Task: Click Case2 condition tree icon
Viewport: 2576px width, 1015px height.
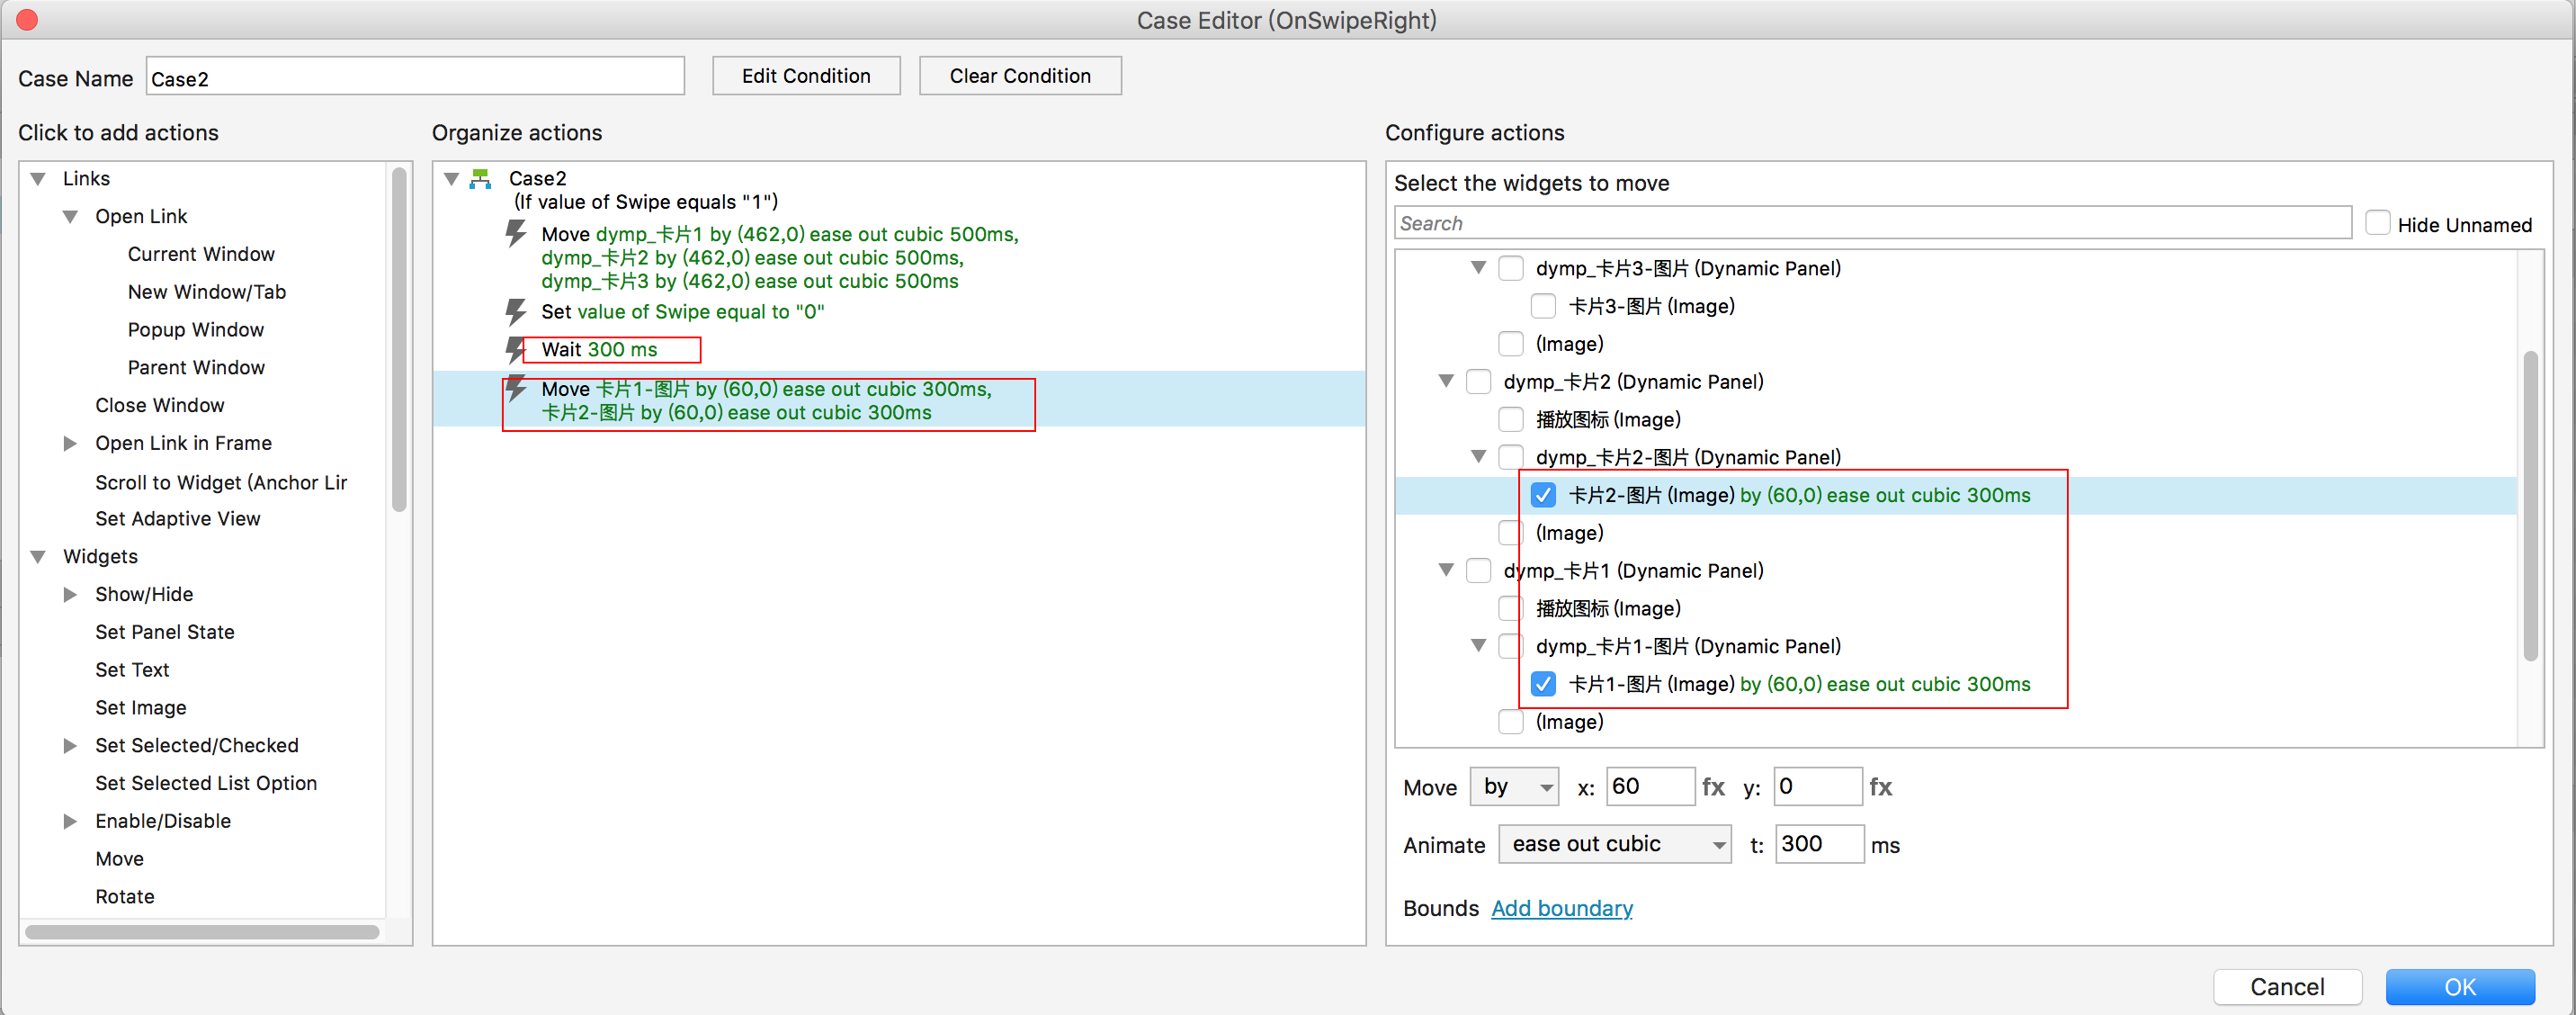Action: click(x=481, y=179)
